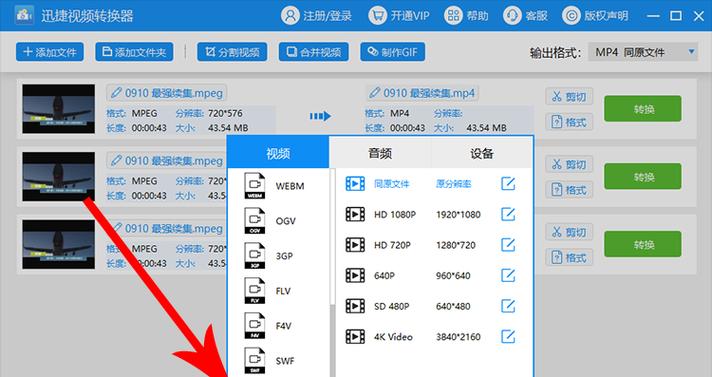Open 开通VIP shopping cart icon
This screenshot has width=712, height=377.
[x=377, y=15]
